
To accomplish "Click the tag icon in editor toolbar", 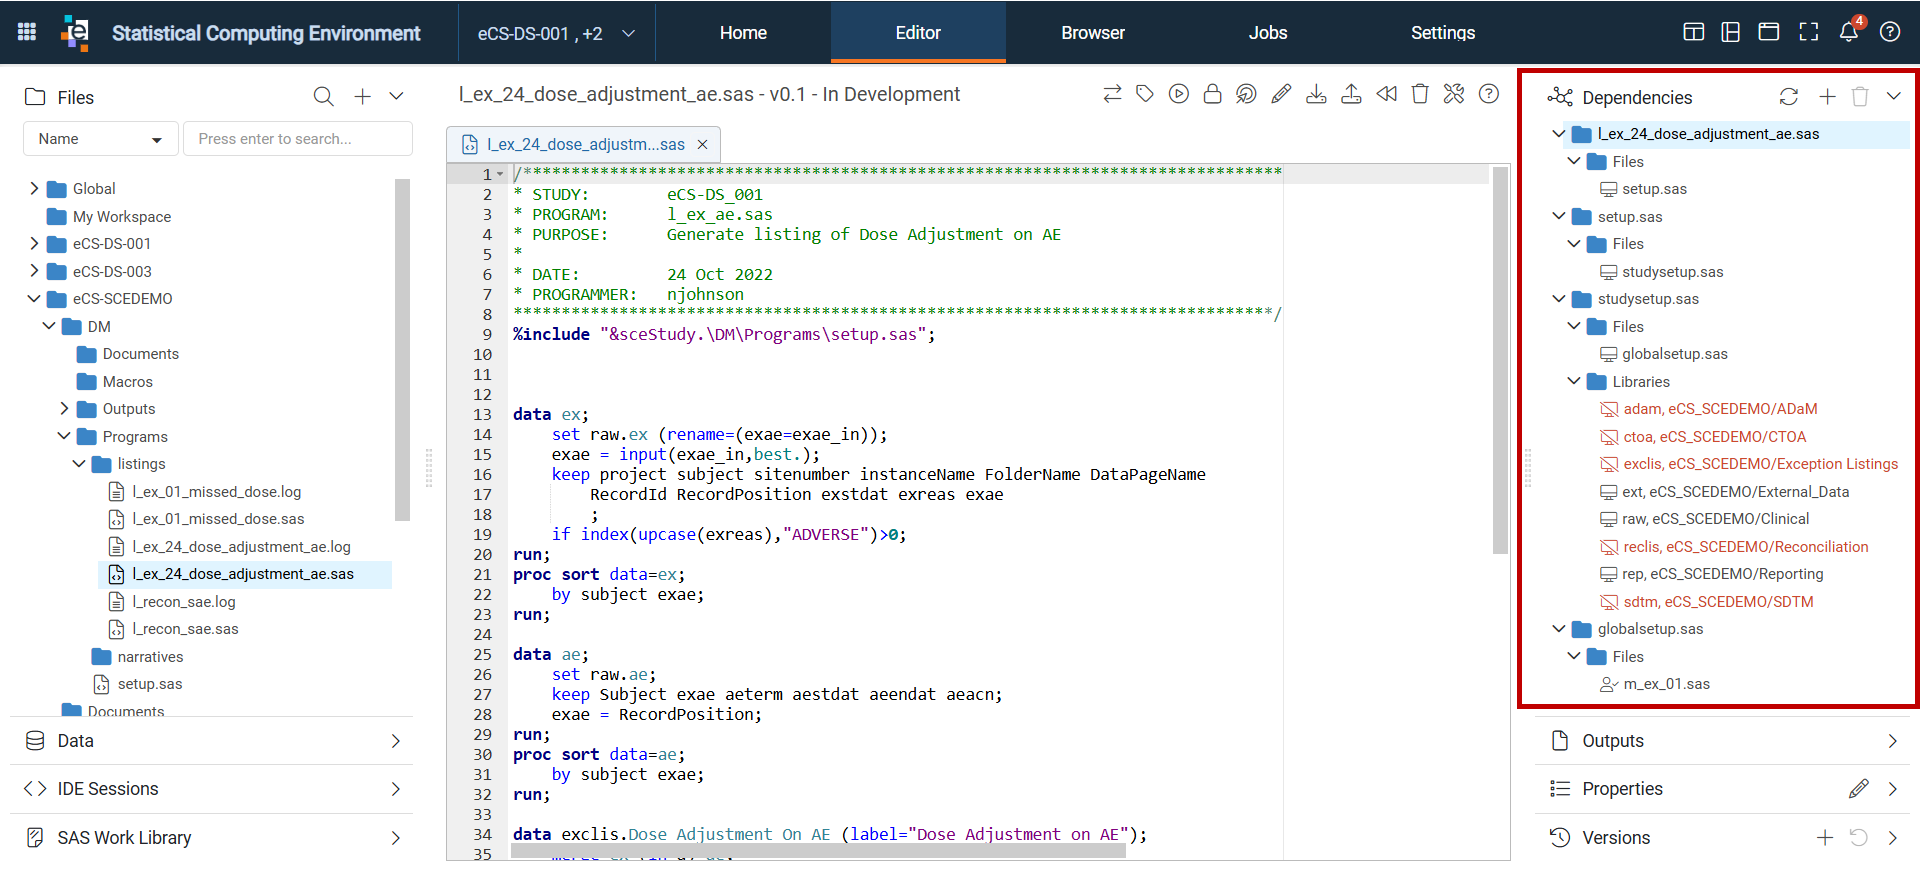I will (1145, 94).
